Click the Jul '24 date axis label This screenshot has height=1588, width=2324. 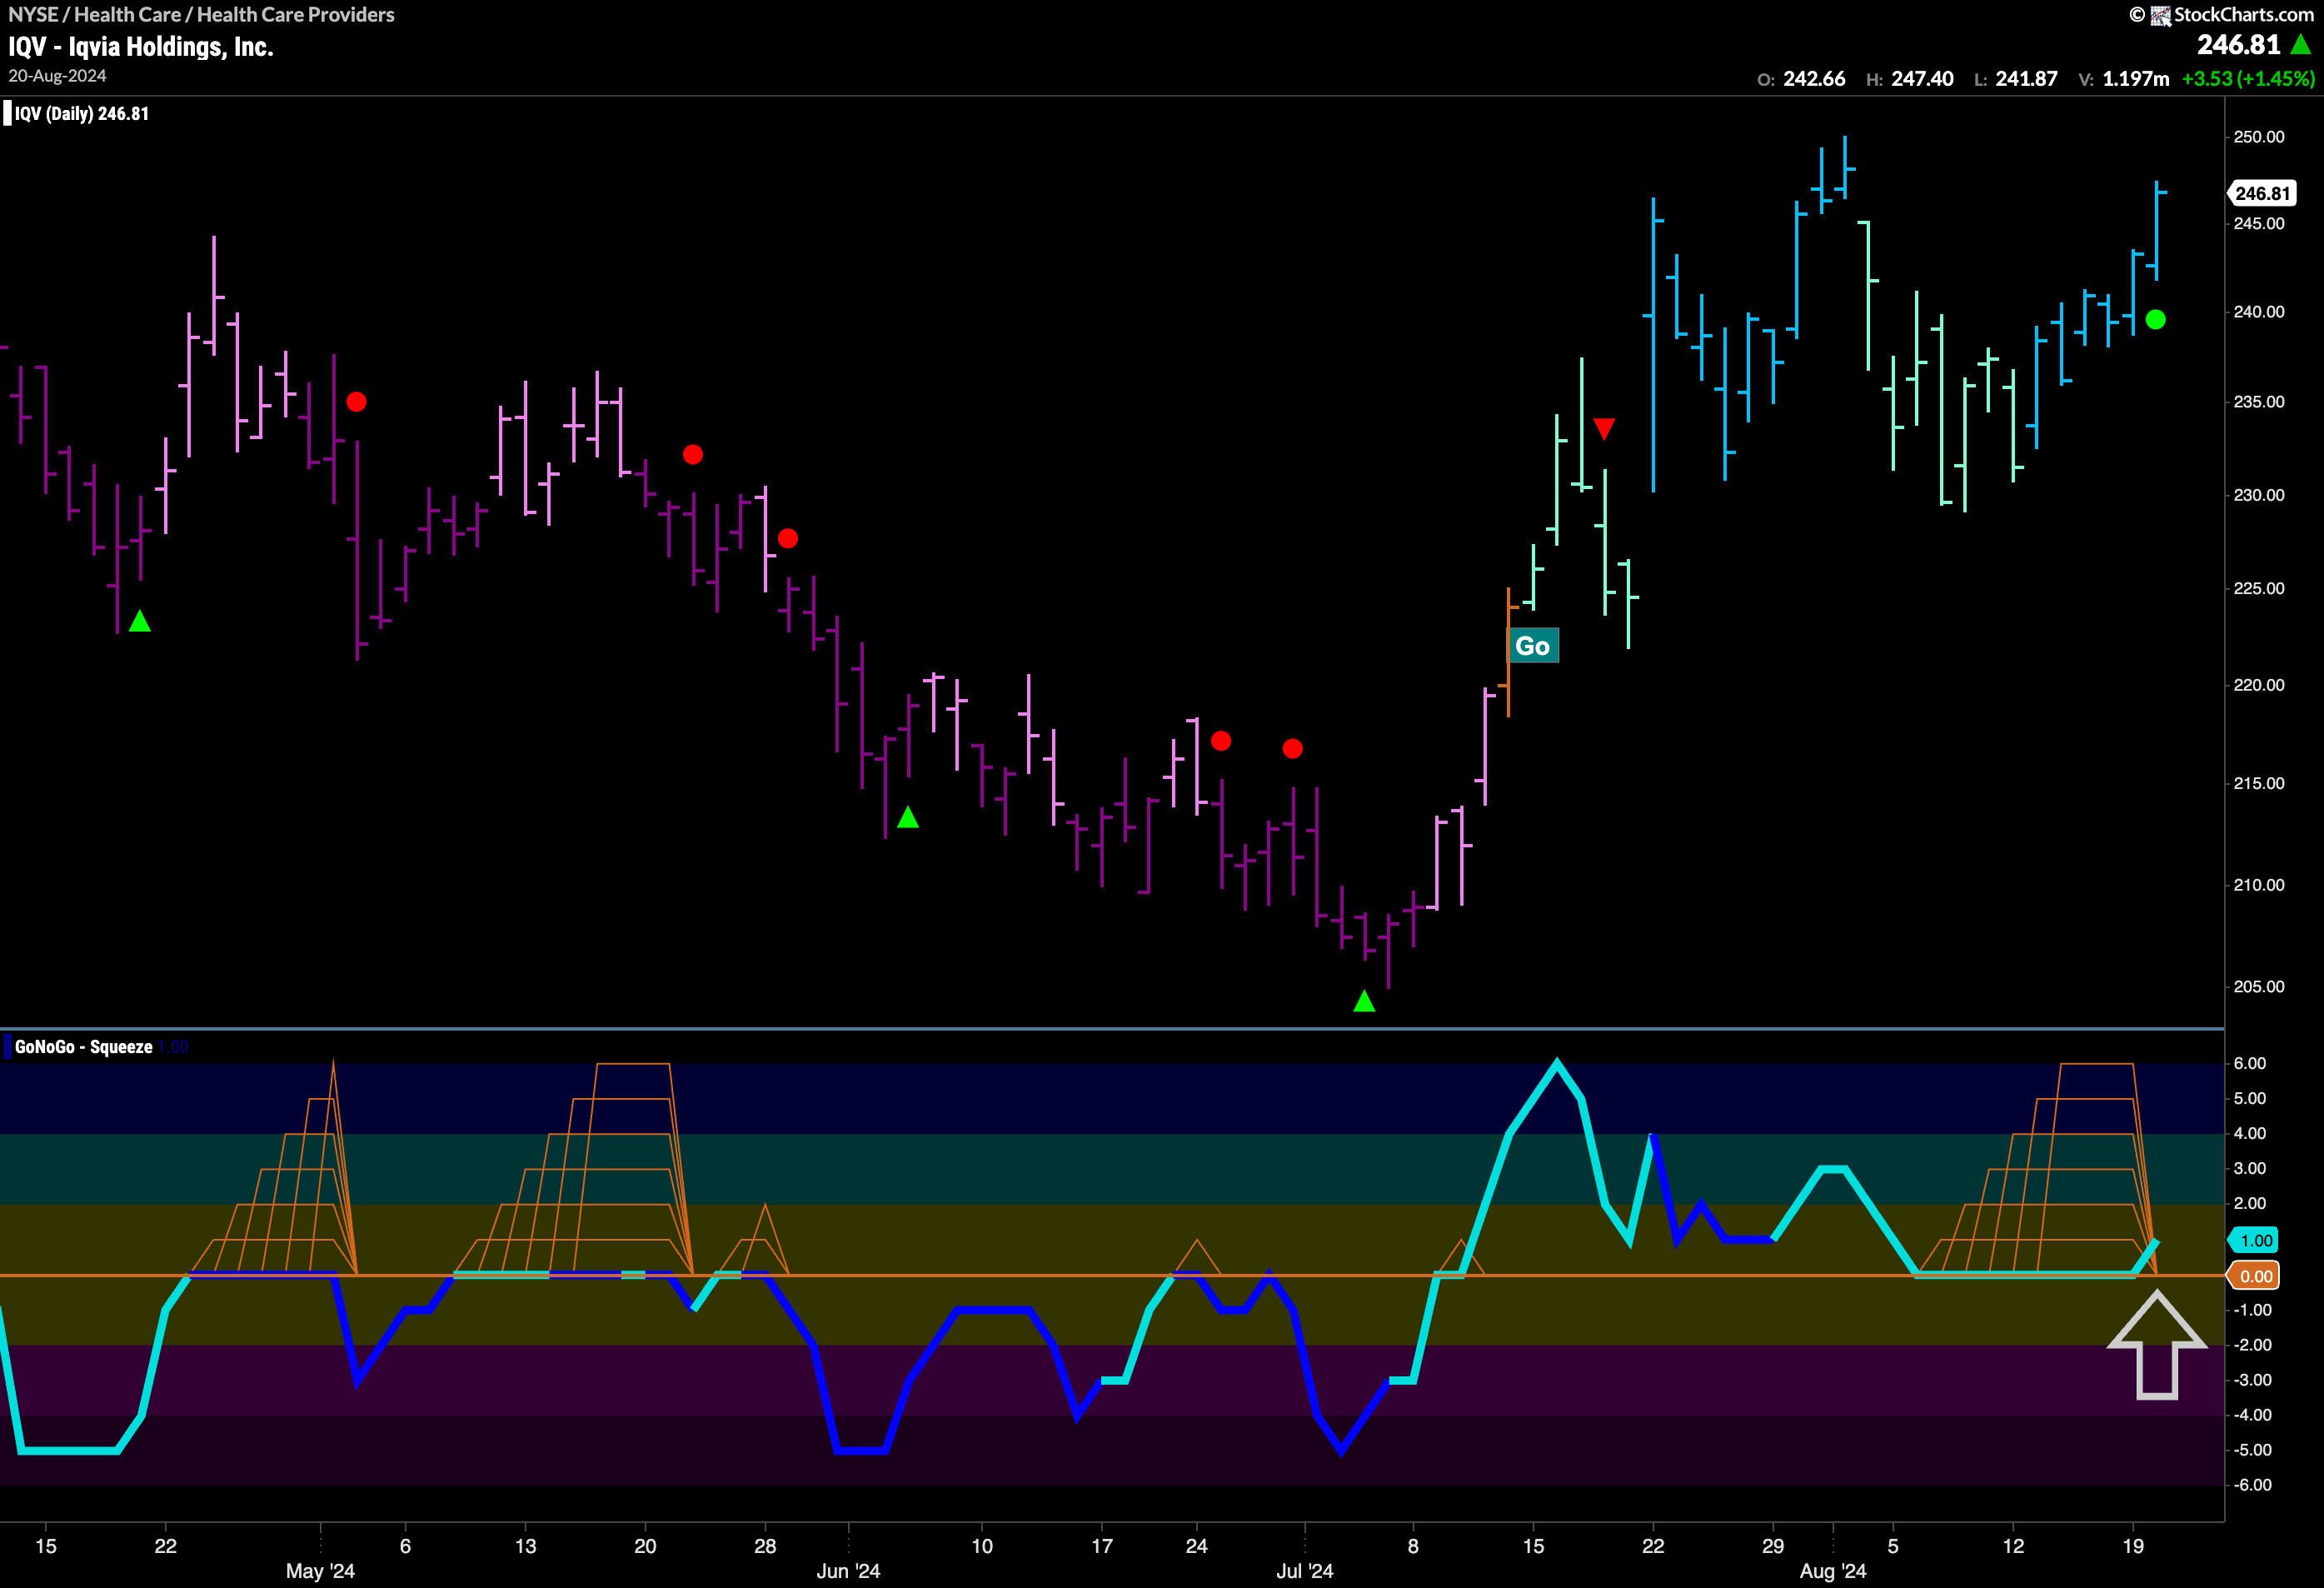pyautogui.click(x=1304, y=1571)
